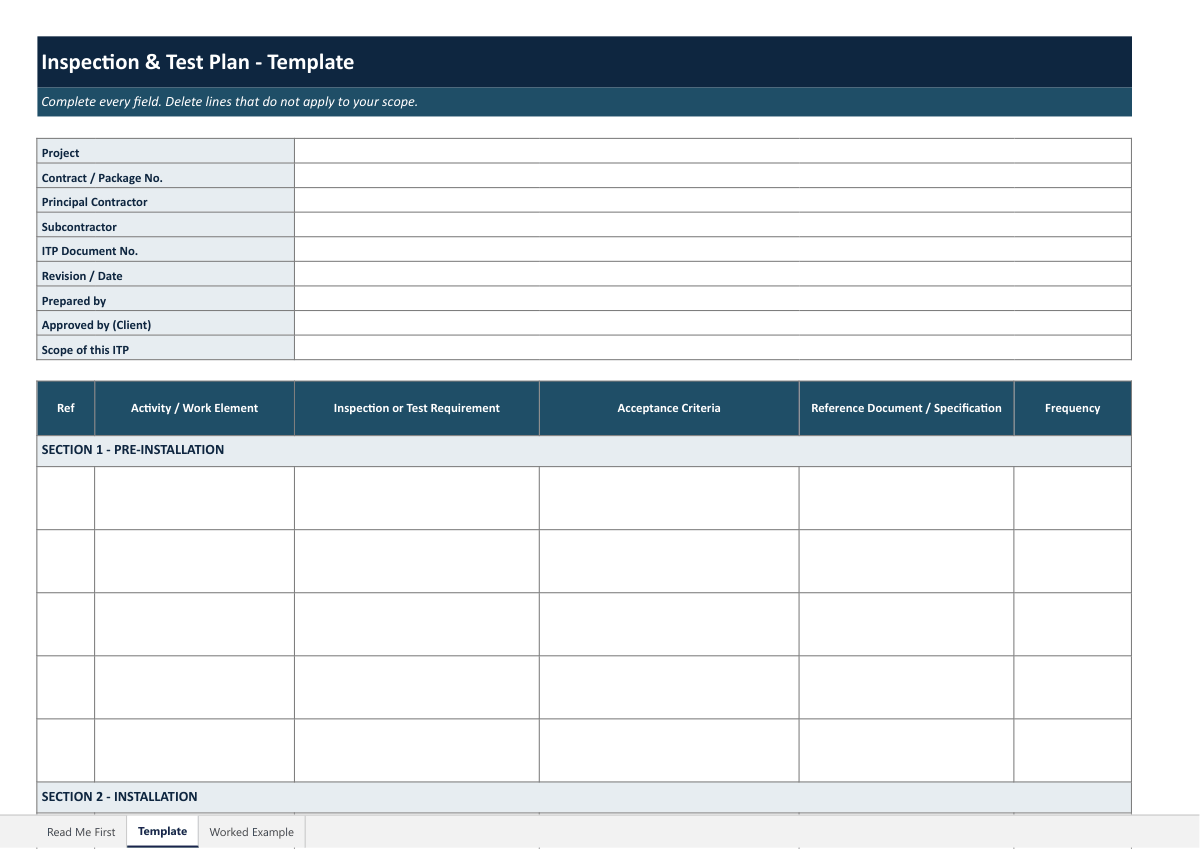1200x849 pixels.
Task: Select the Contract / Package No. input cell
Action: pyautogui.click(x=713, y=176)
